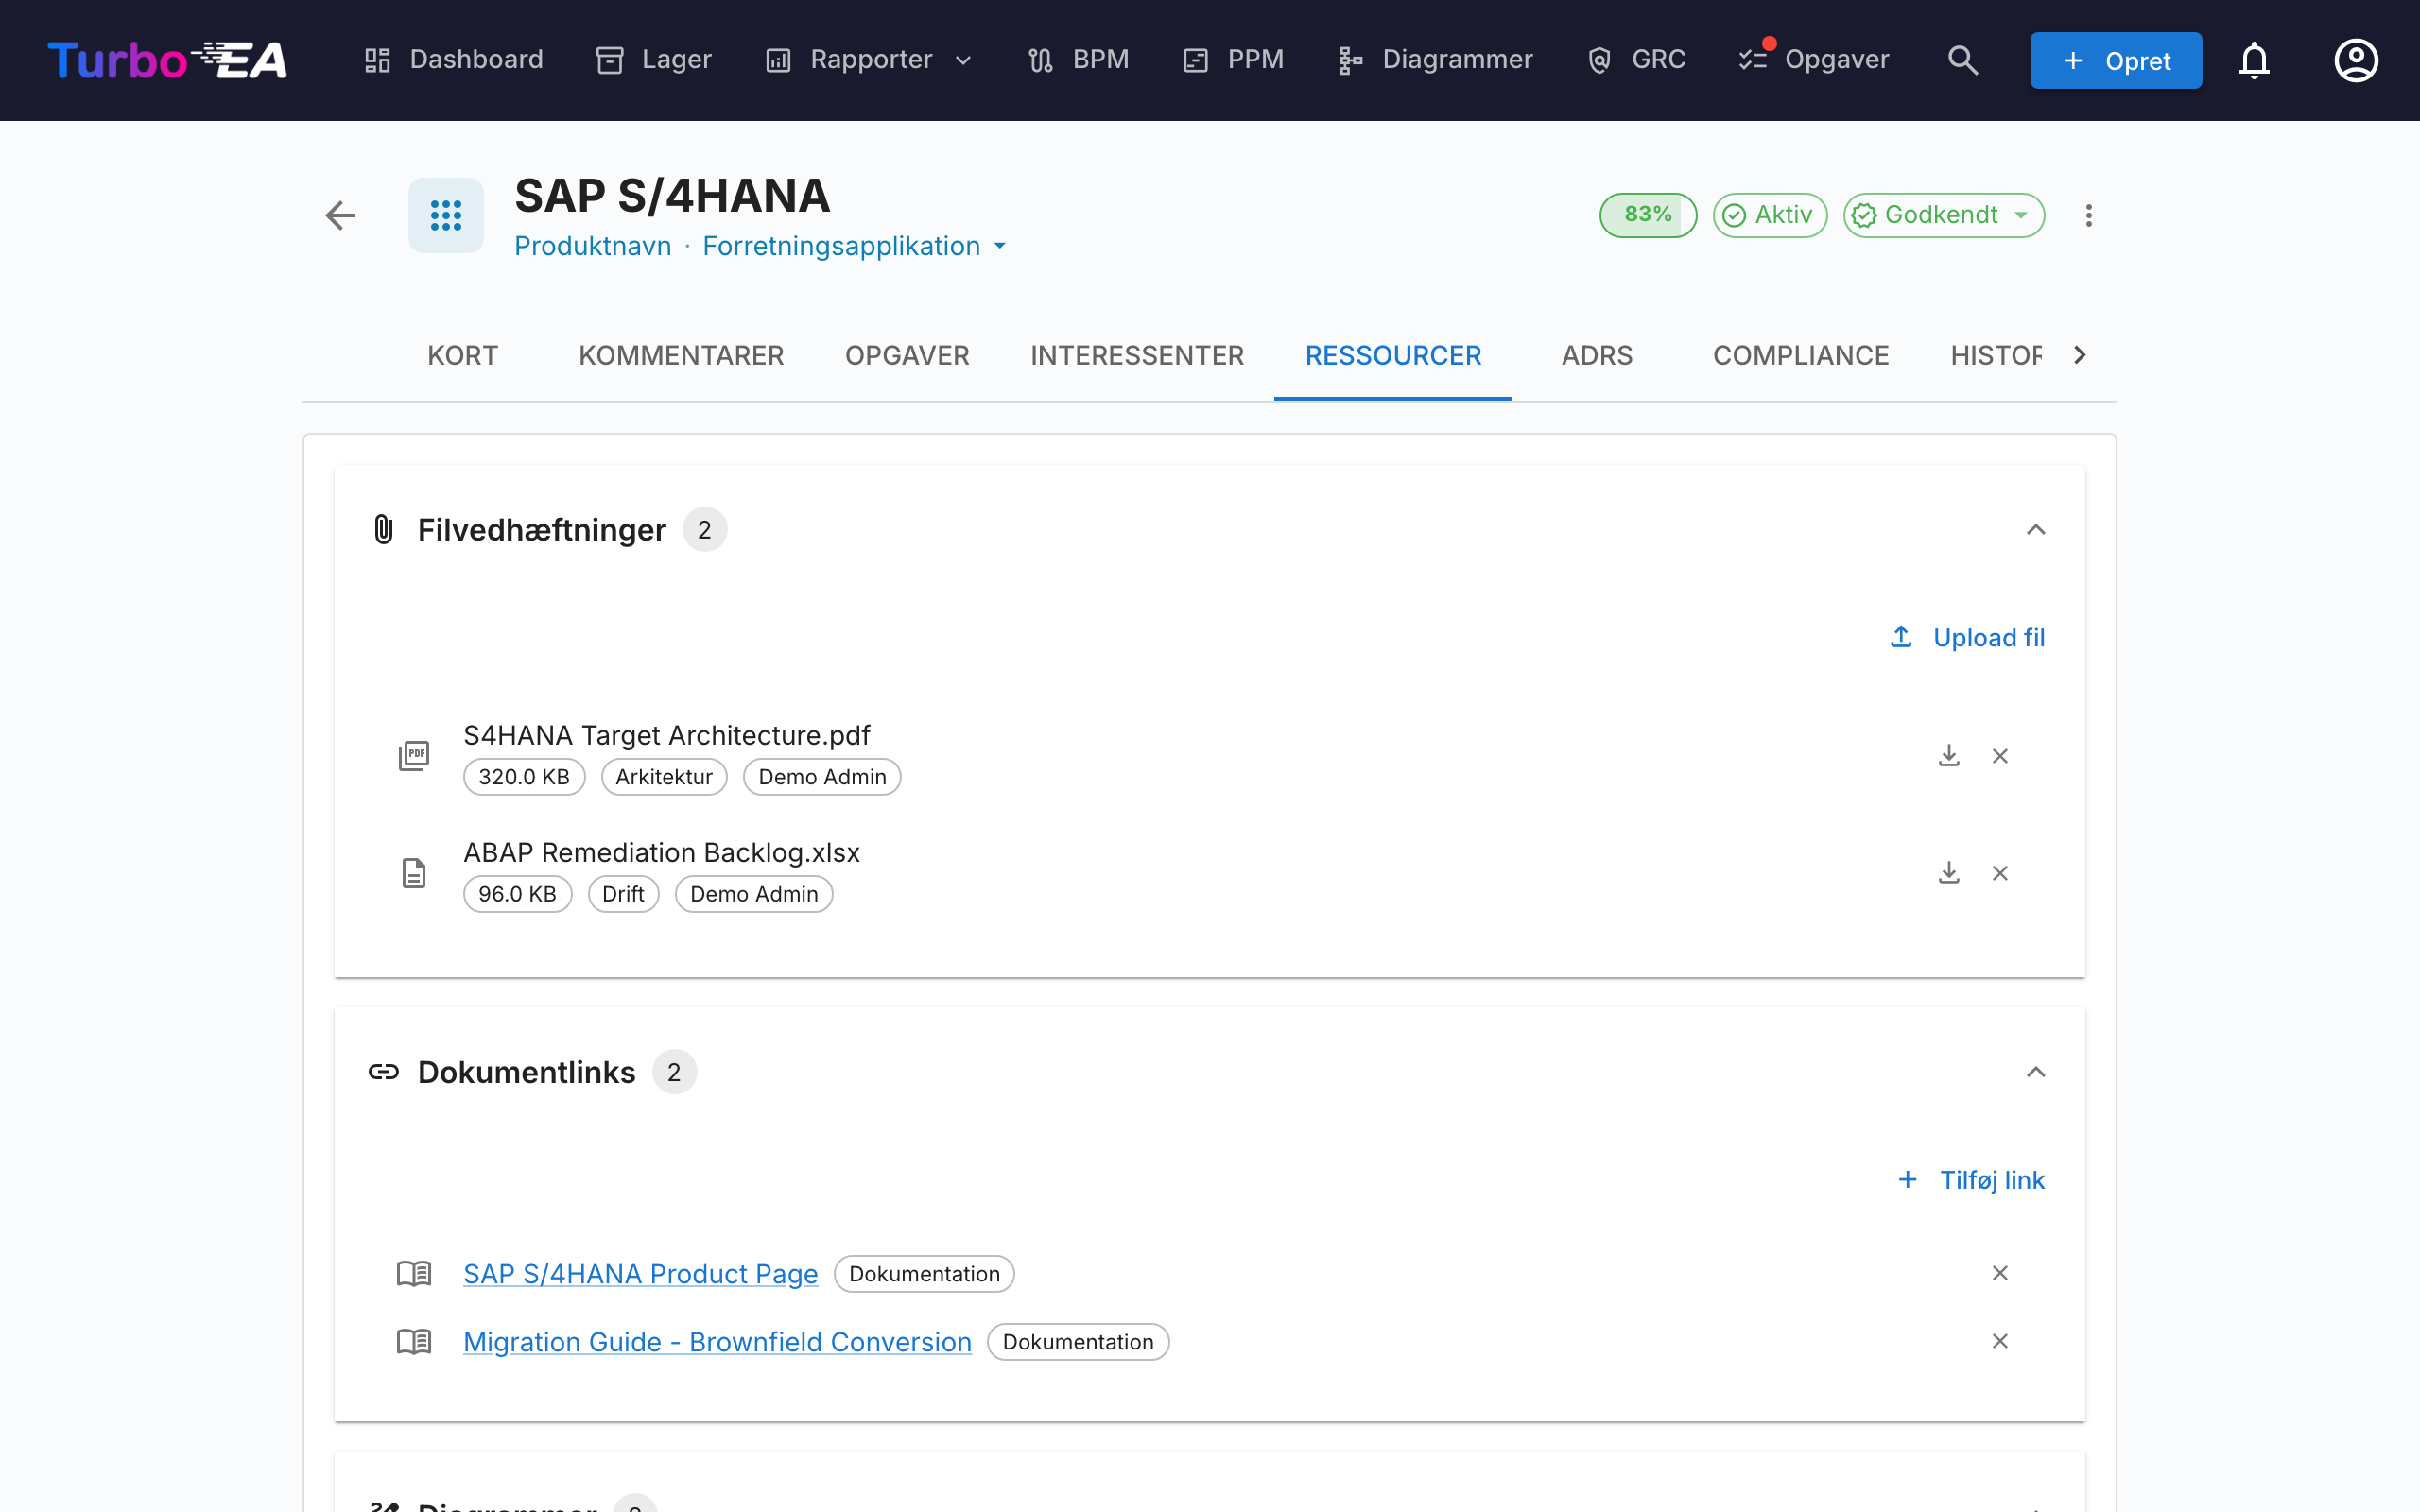Switch to the COMPLIANCE tab
Image resolution: width=2420 pixels, height=1512 pixels.
click(1801, 356)
